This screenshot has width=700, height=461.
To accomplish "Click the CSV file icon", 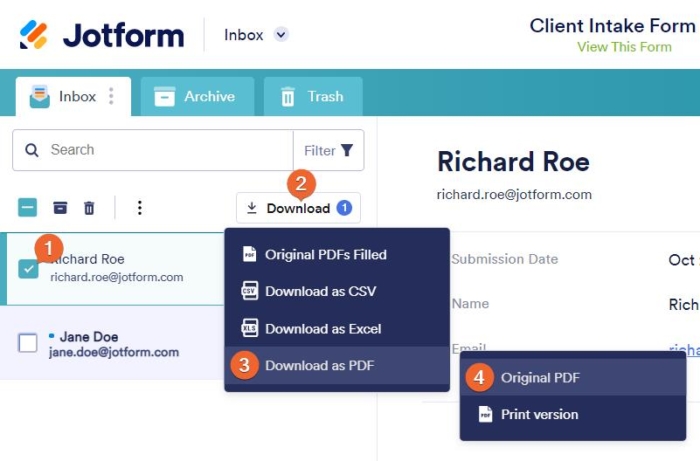I will click(x=250, y=291).
